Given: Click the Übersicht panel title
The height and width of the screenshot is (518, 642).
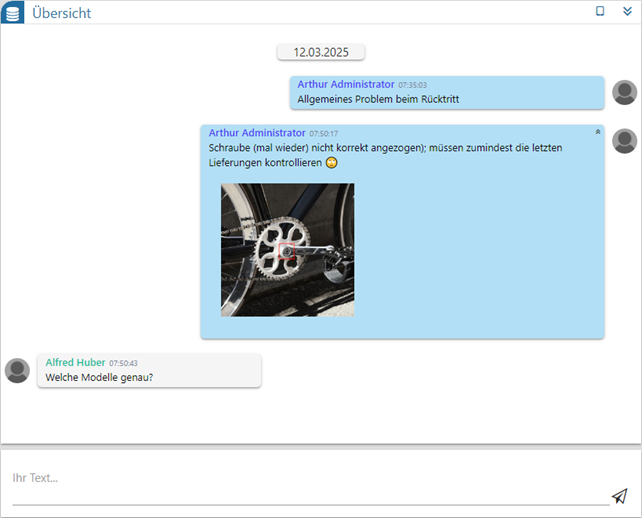Looking at the screenshot, I should coord(61,12).
